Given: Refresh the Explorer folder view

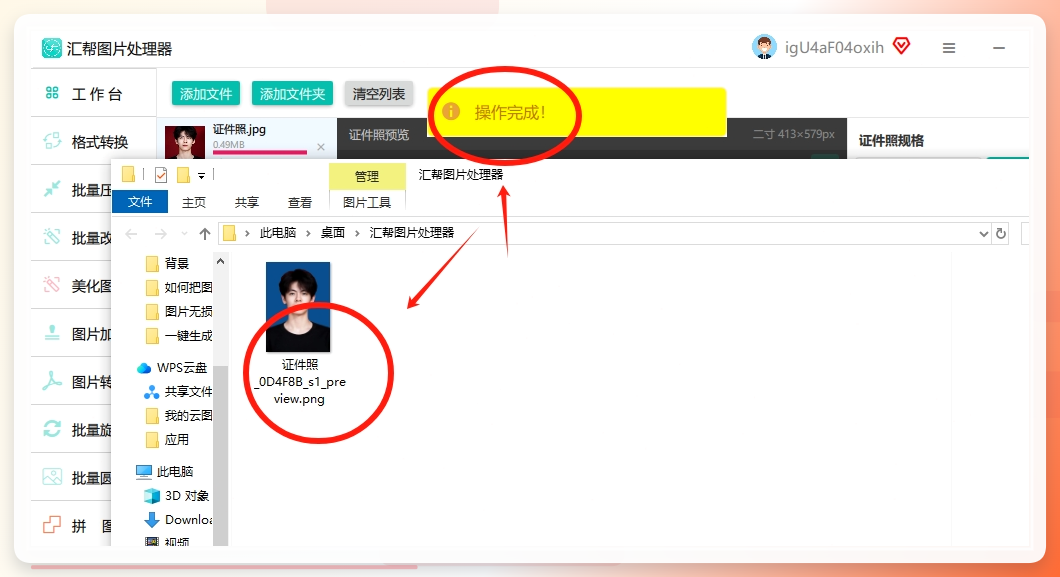Looking at the screenshot, I should (1001, 234).
